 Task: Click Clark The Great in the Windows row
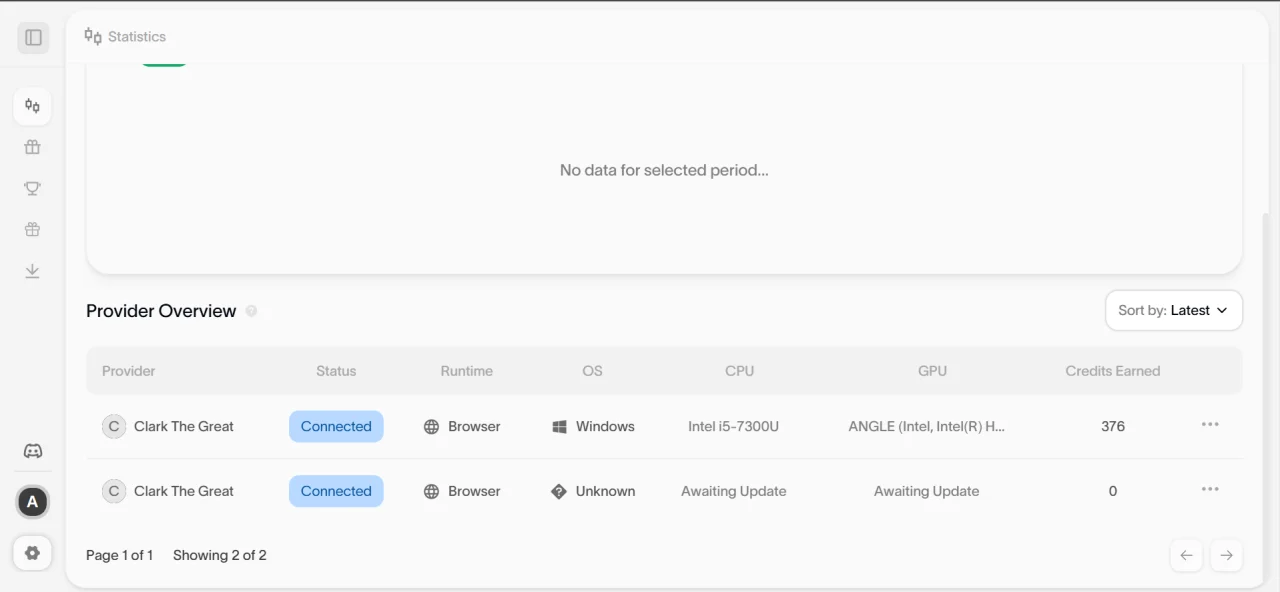tap(184, 426)
